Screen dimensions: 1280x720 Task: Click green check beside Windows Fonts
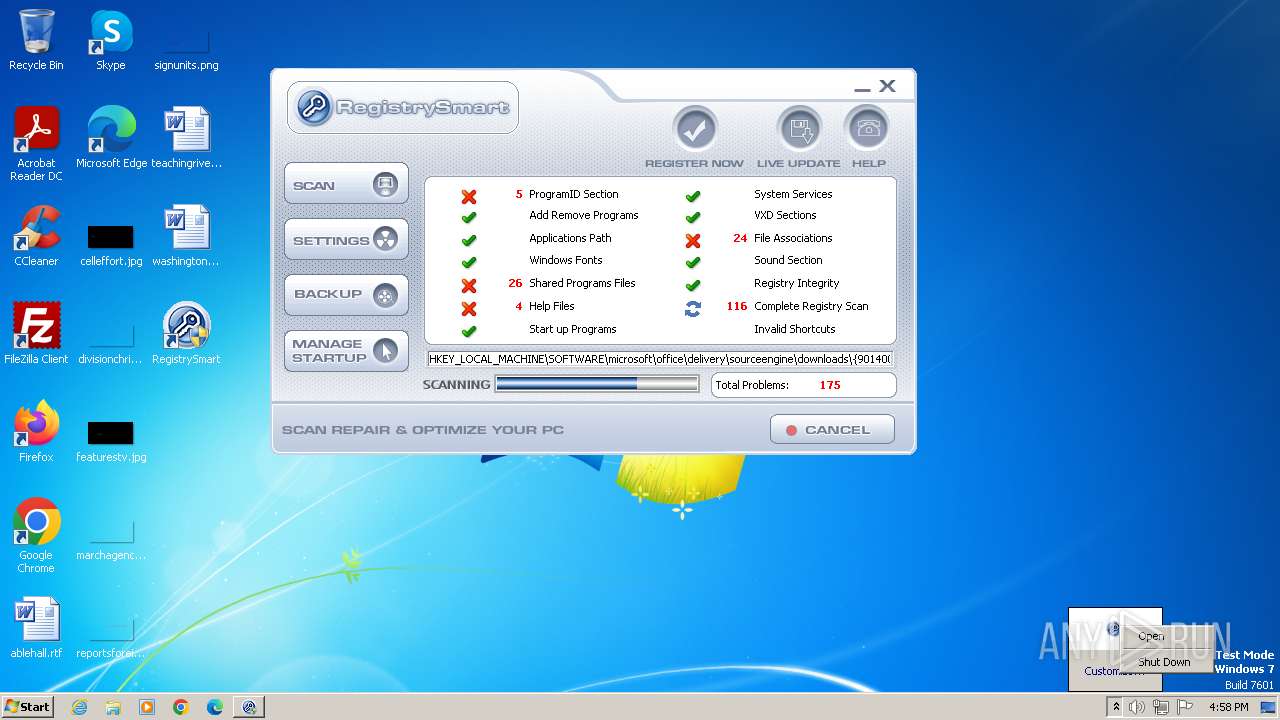click(468, 262)
